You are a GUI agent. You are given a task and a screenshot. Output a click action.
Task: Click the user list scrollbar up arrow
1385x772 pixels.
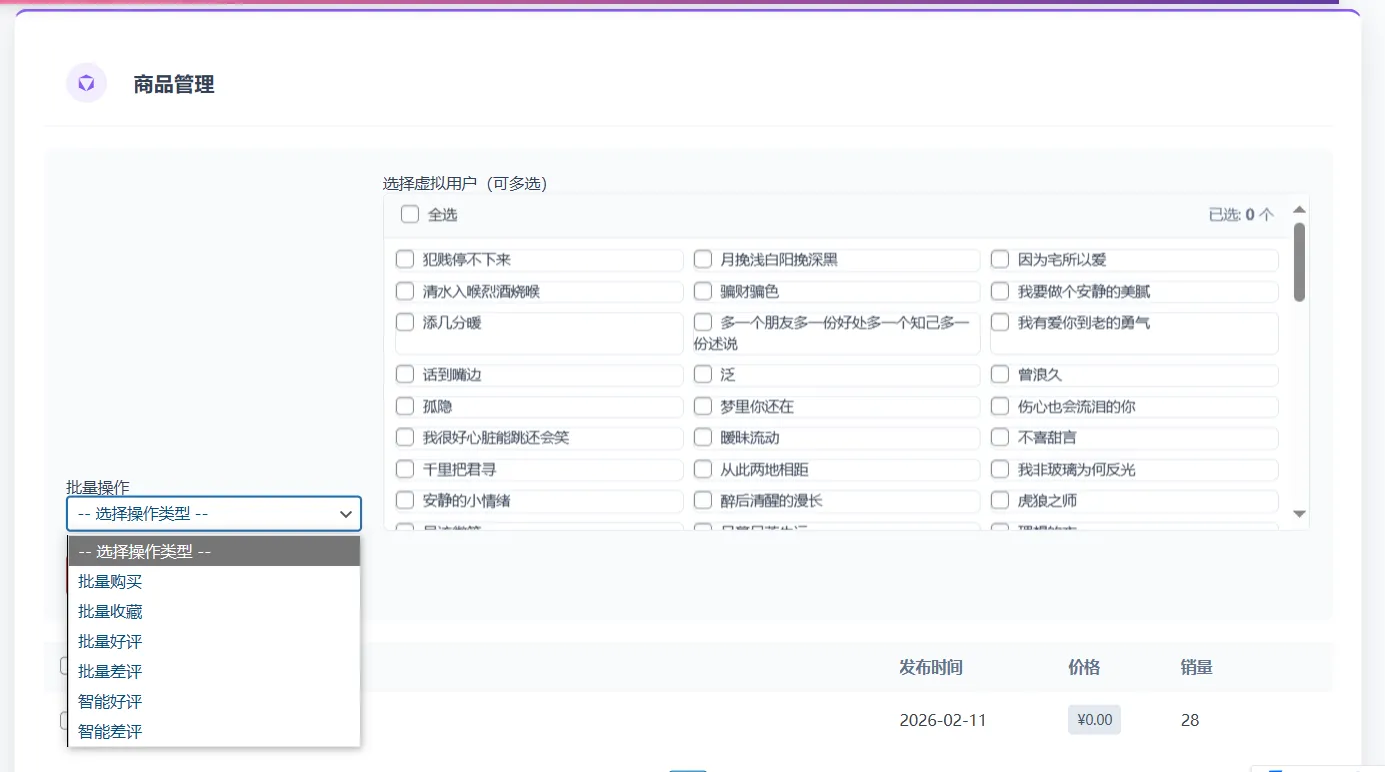pos(1299,210)
